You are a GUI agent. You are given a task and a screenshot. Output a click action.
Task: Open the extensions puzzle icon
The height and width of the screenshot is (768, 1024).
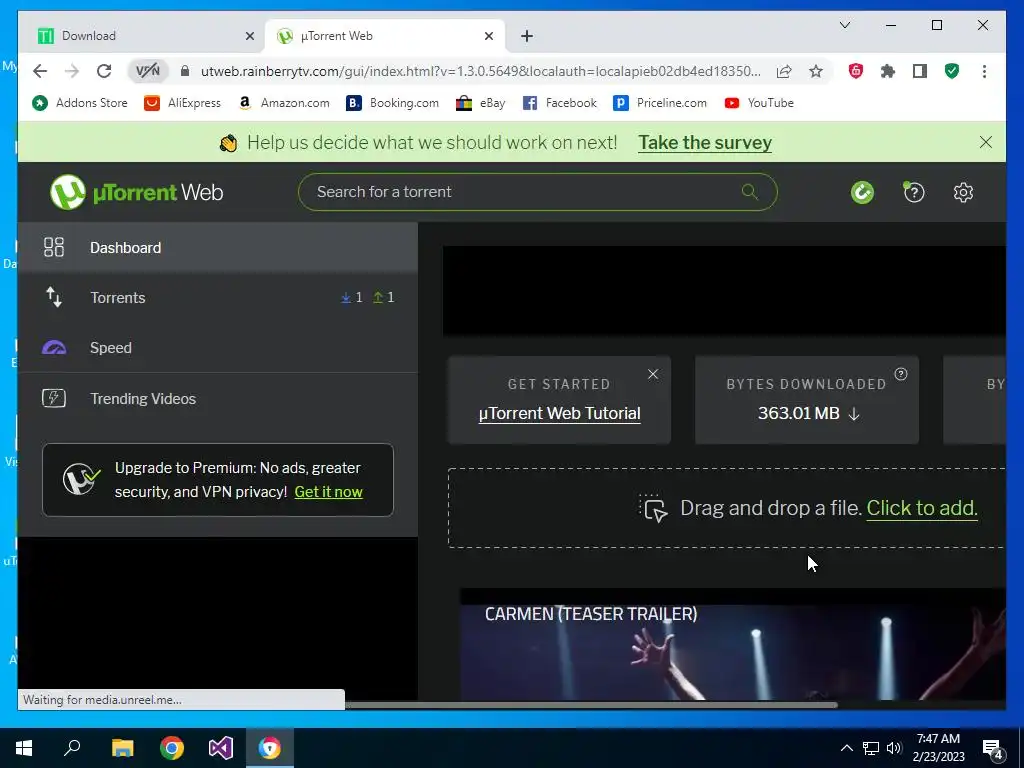point(888,71)
